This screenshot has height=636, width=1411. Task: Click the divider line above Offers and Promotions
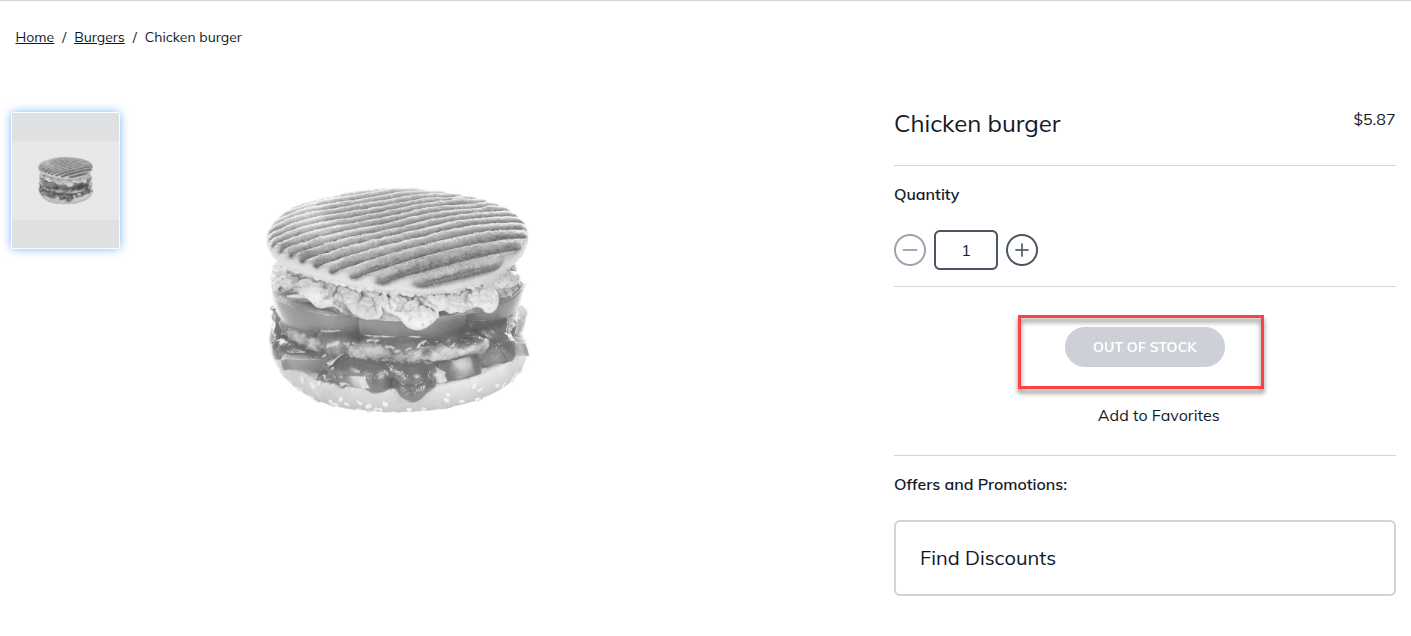point(1144,455)
